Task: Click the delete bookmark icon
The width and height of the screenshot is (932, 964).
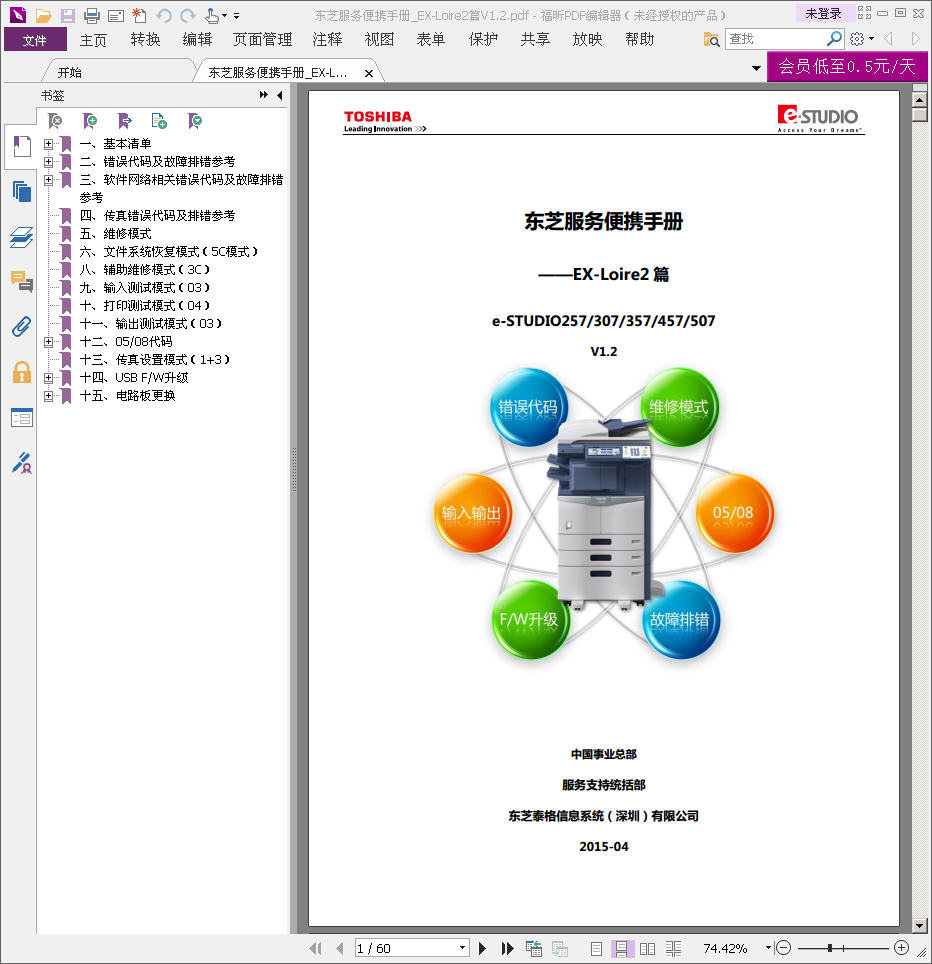Action: (x=55, y=121)
